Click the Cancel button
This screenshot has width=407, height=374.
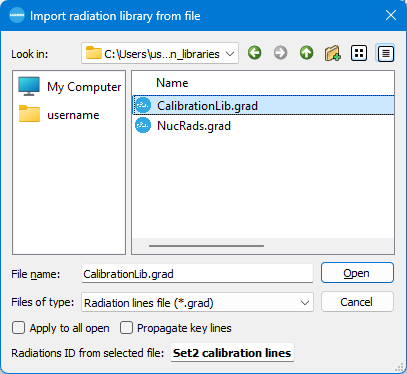357,302
